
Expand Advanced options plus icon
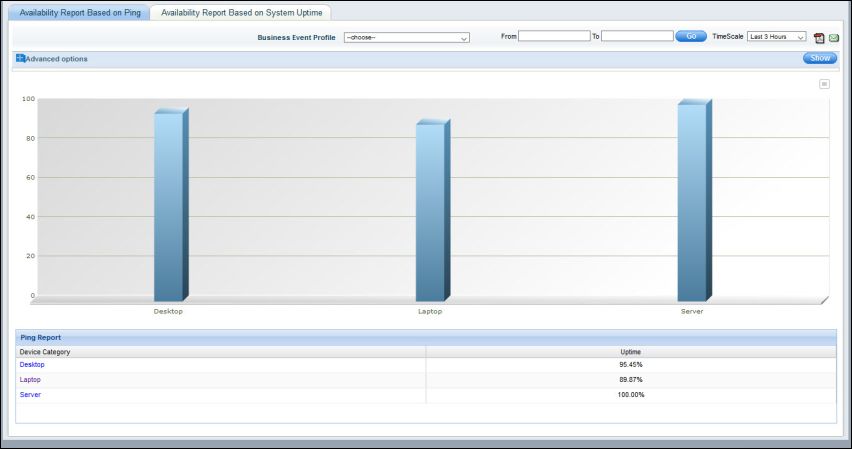point(20,58)
